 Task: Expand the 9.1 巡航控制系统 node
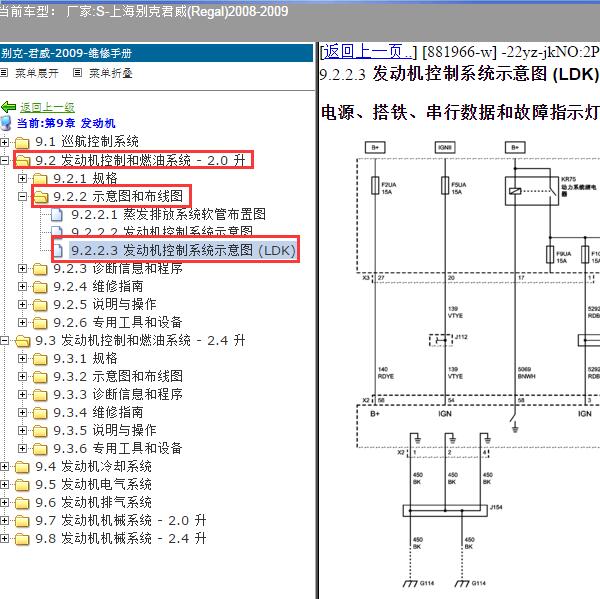[4, 142]
